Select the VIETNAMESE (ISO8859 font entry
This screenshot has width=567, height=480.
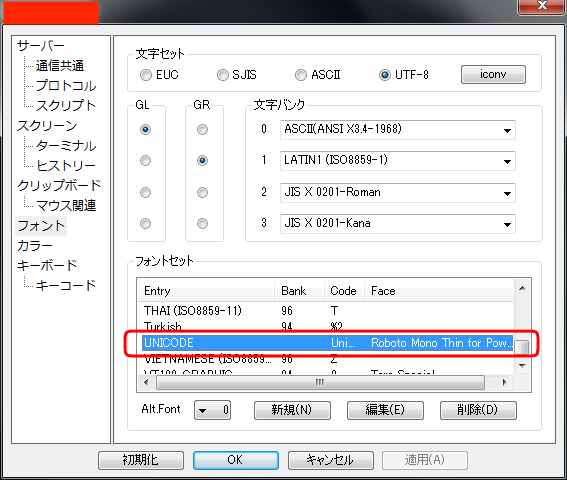point(325,359)
